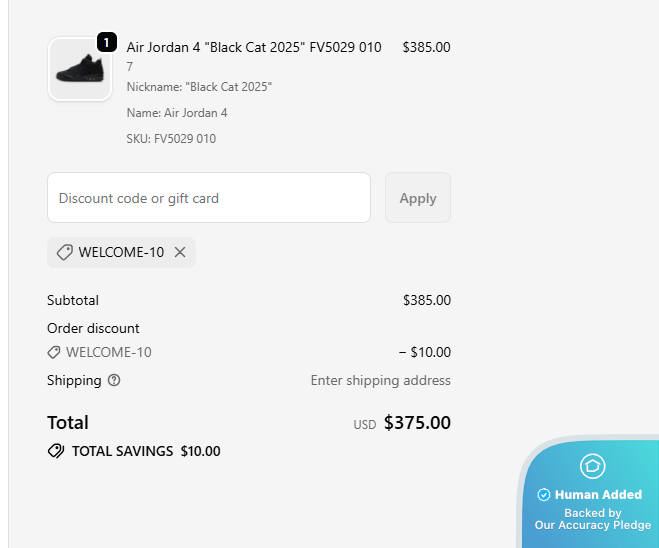Click the $375.00 total amount
This screenshot has height=548, width=659.
click(417, 423)
